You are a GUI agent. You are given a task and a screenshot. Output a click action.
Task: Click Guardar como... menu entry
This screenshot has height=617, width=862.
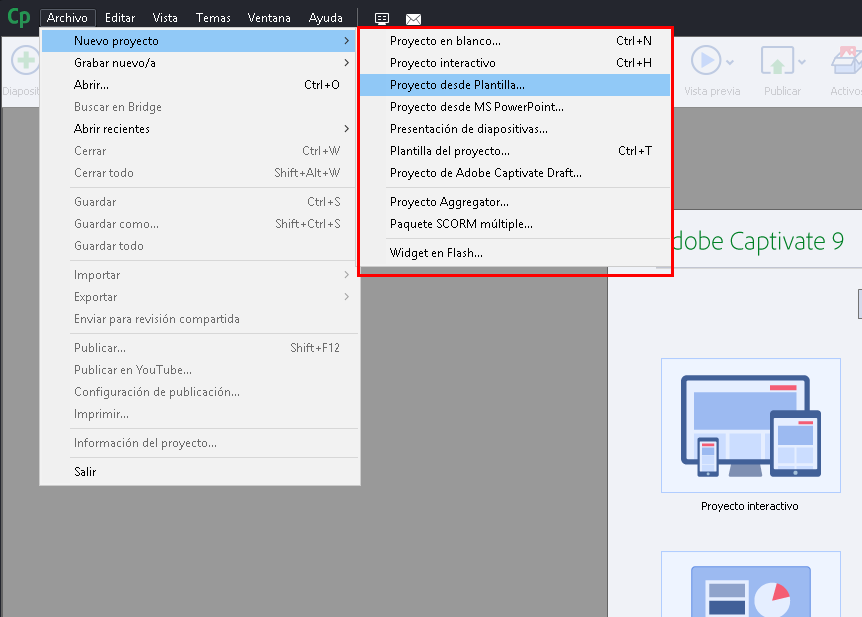(x=198, y=224)
